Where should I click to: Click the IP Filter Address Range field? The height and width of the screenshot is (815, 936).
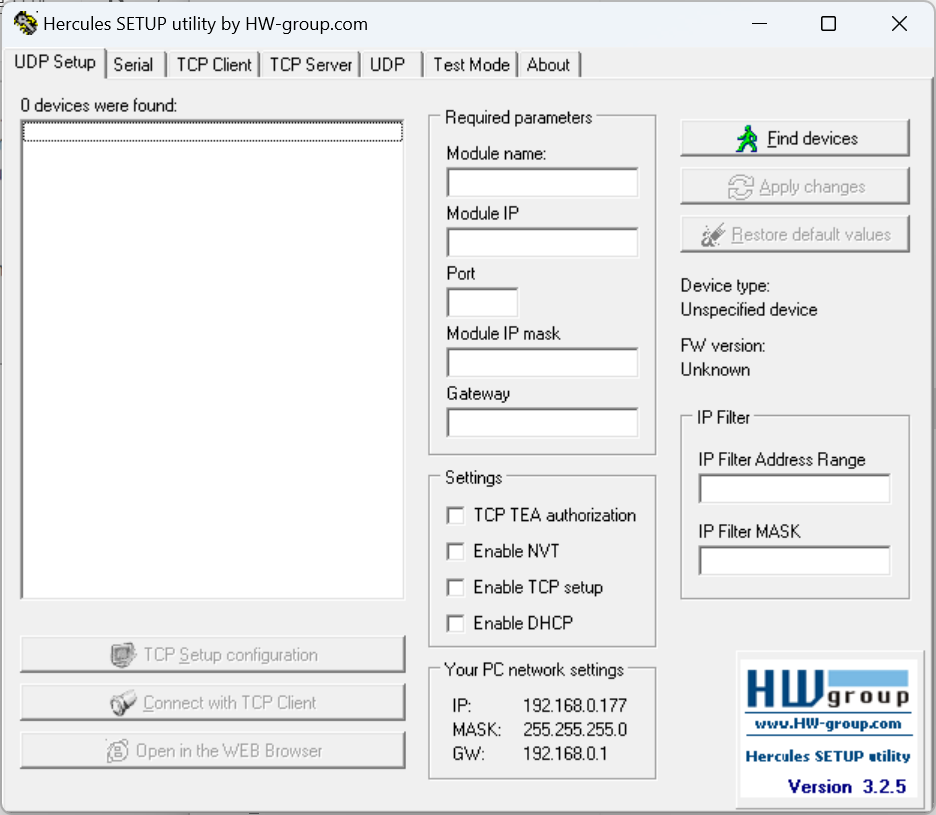pyautogui.click(x=795, y=488)
